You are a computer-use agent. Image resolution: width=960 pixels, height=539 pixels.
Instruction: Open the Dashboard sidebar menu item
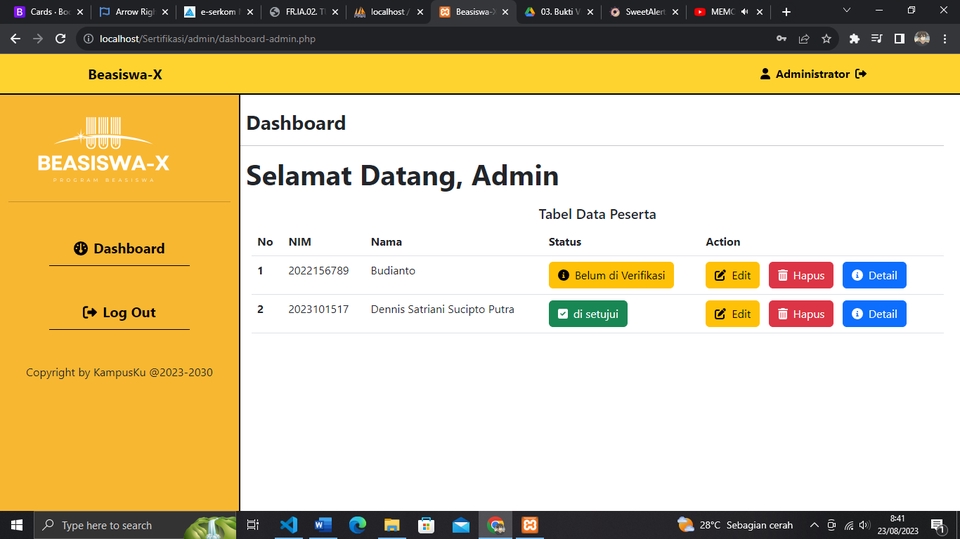point(119,248)
